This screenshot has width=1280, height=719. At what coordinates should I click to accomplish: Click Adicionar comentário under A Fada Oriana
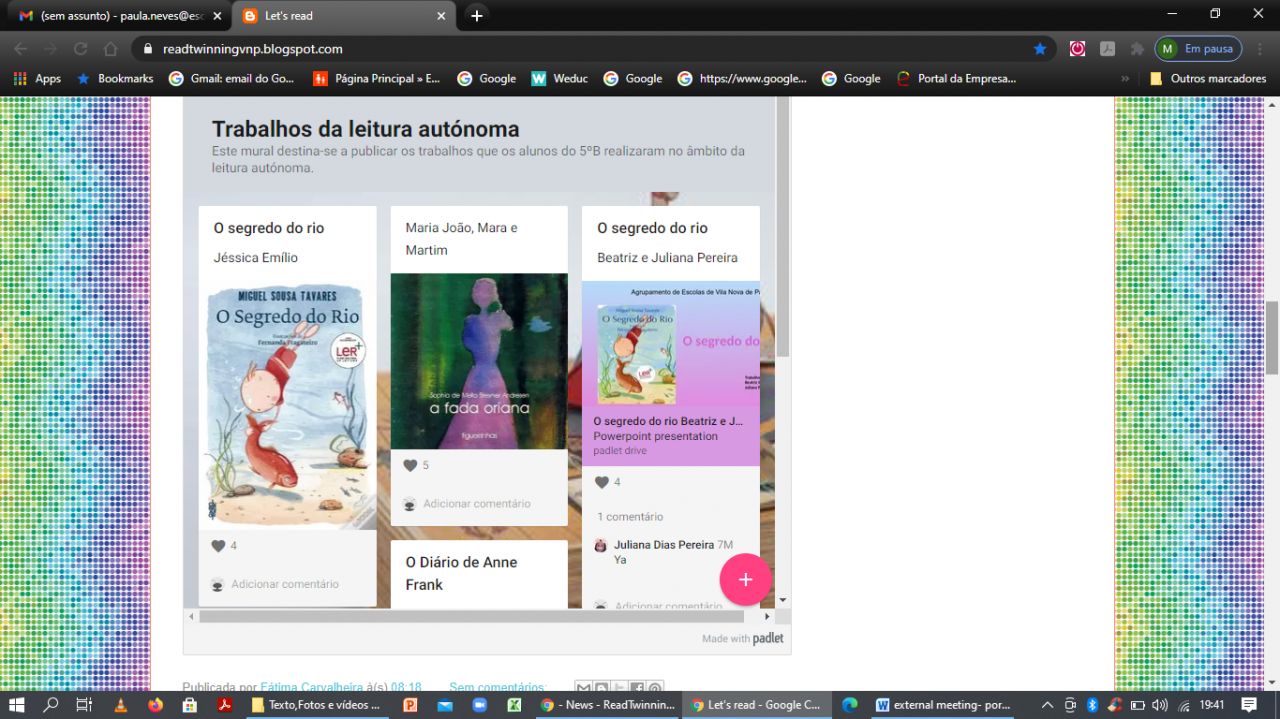click(x=476, y=504)
